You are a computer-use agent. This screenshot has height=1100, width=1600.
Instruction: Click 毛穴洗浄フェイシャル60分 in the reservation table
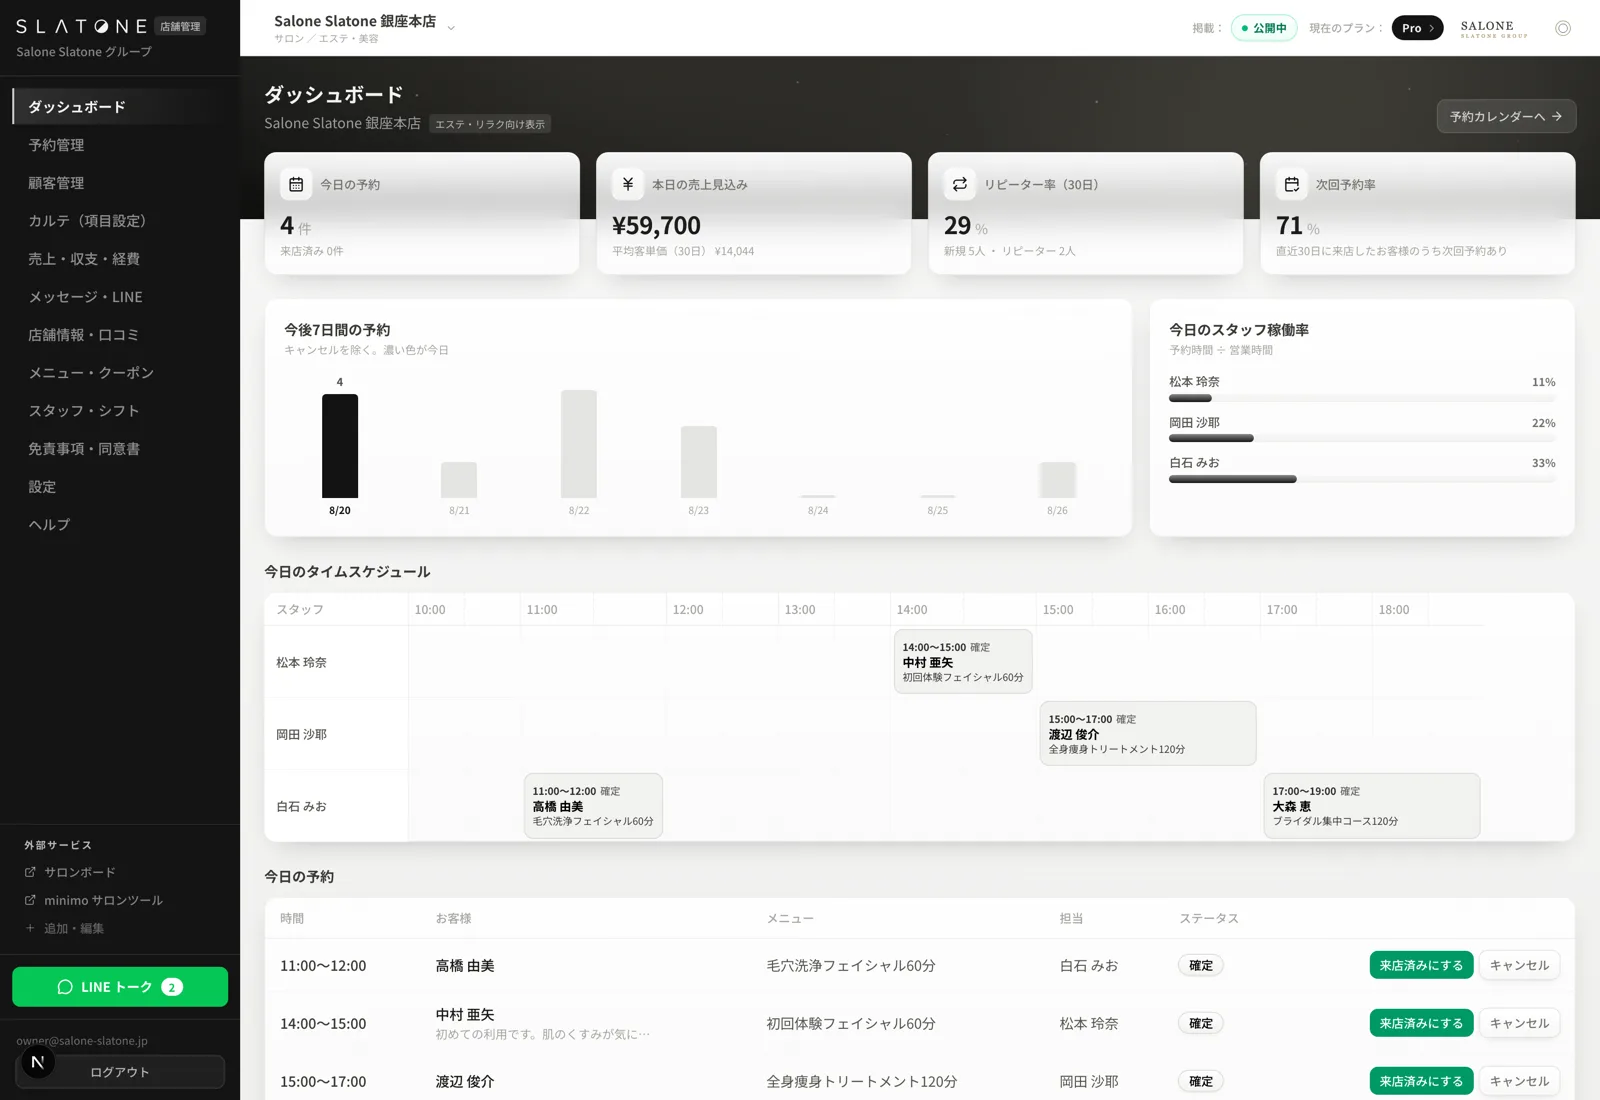pyautogui.click(x=851, y=965)
